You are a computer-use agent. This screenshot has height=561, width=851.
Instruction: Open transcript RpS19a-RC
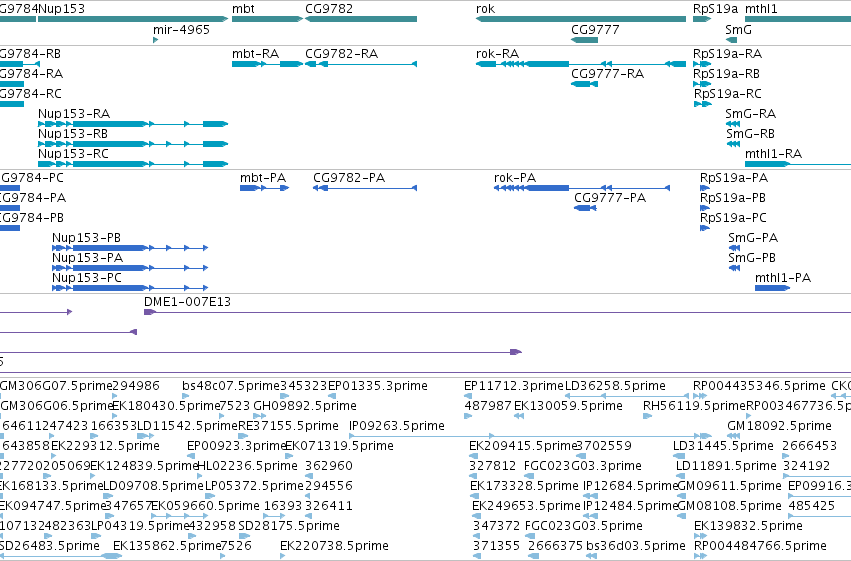point(728,93)
